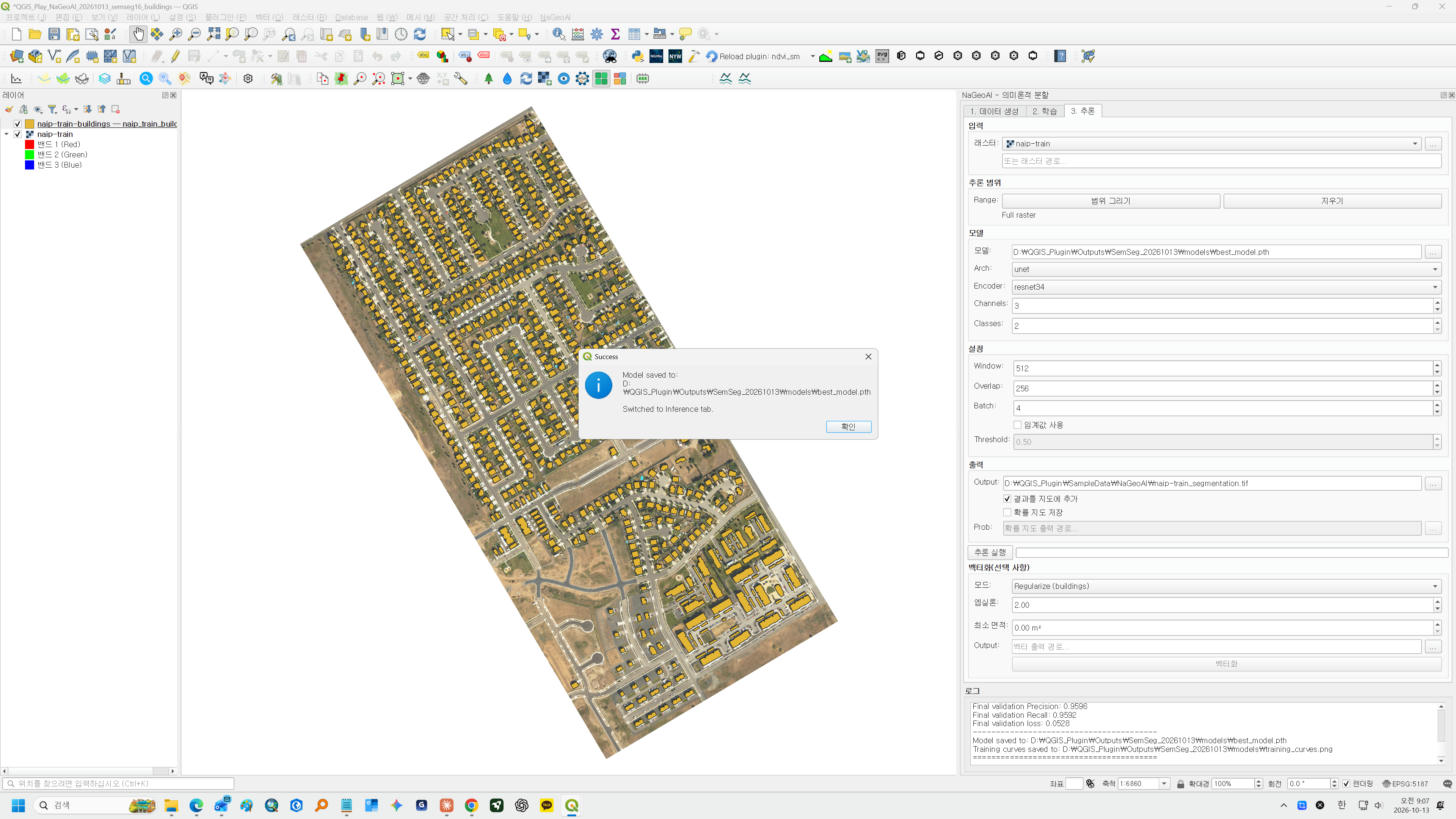Toggle visibility of naip-train-buildings layer
The width and height of the screenshot is (1456, 819).
(x=17, y=124)
